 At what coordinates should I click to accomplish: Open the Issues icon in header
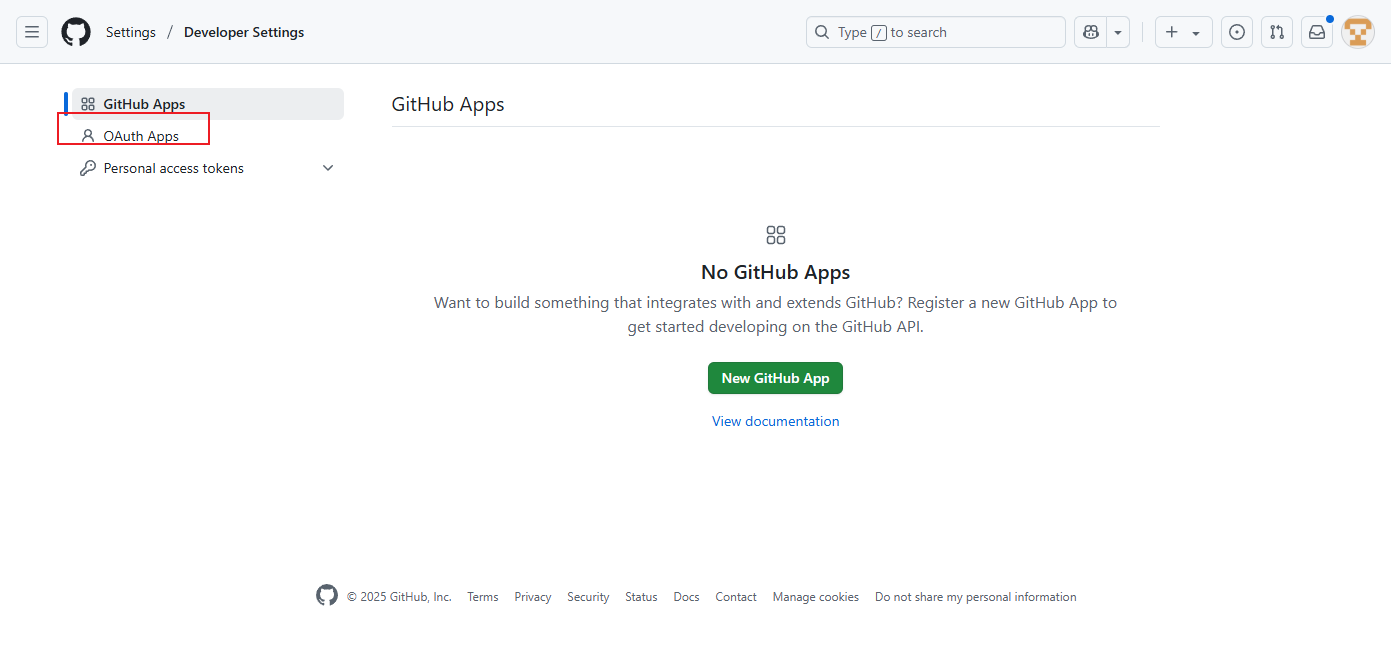point(1237,32)
